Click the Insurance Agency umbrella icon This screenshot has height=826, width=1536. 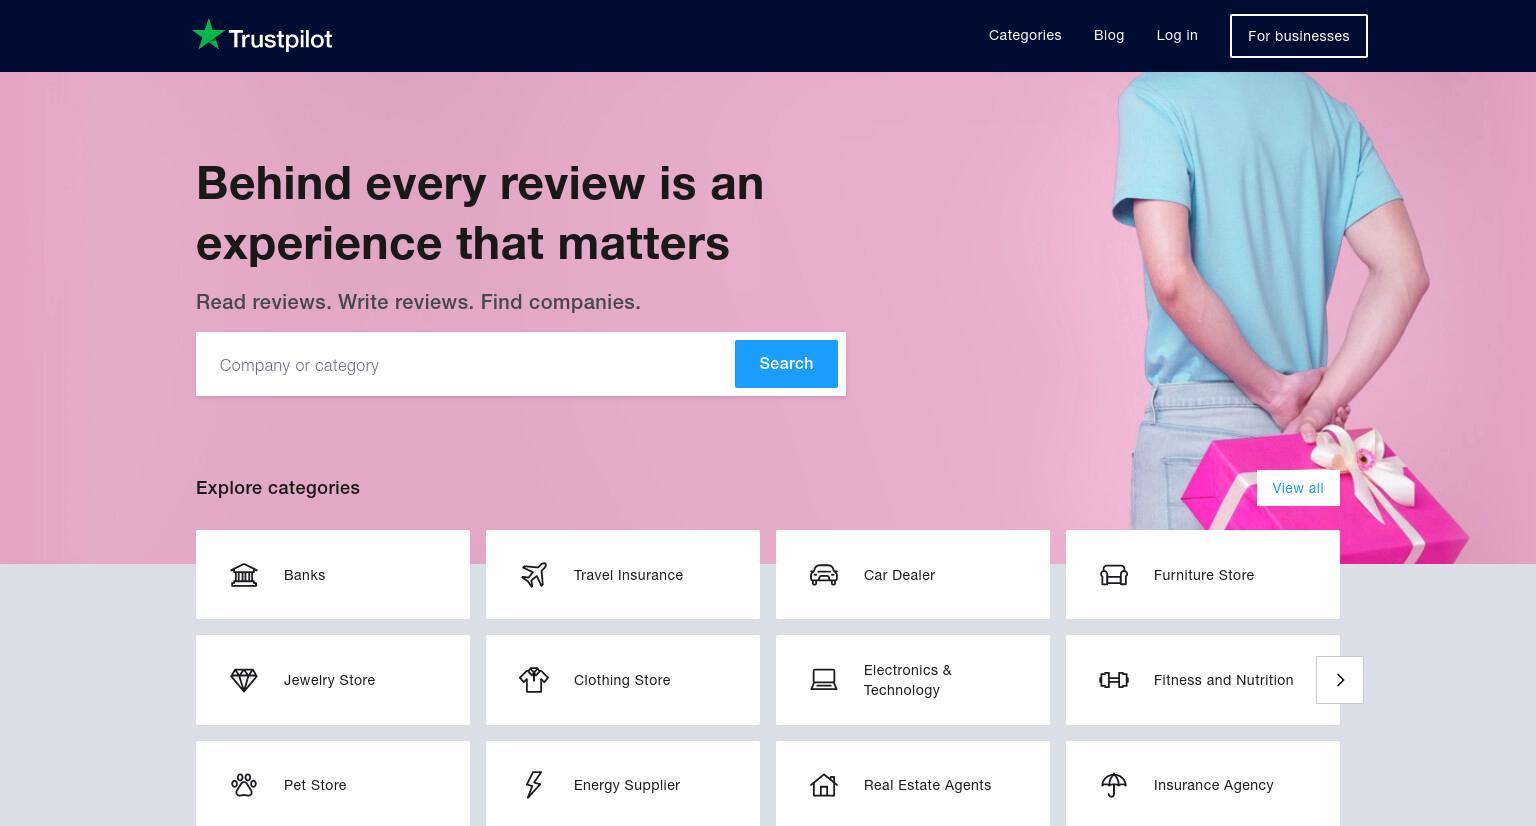(x=1114, y=785)
